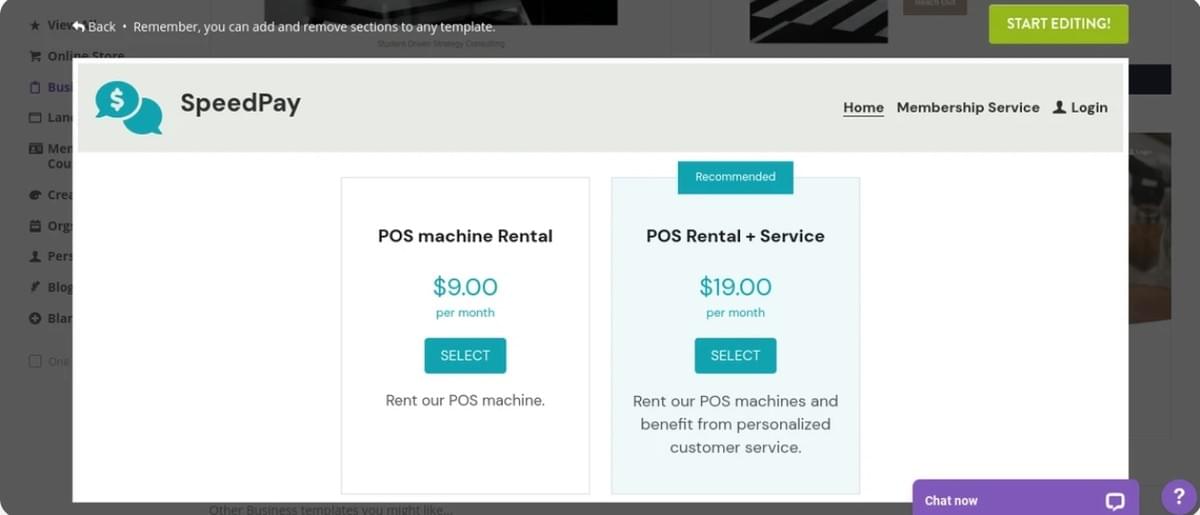Click the Membership card icon in sidebar
This screenshot has height=515, width=1200.
(x=36, y=148)
